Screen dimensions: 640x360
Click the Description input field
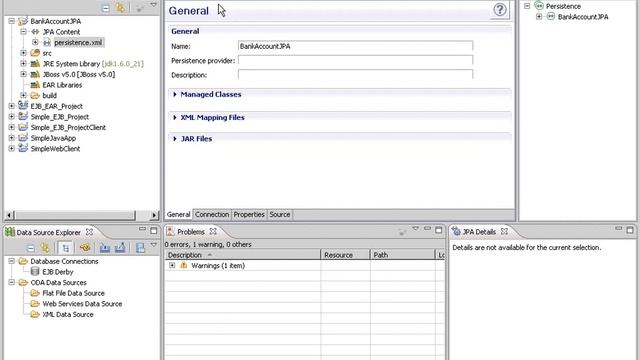(x=356, y=75)
